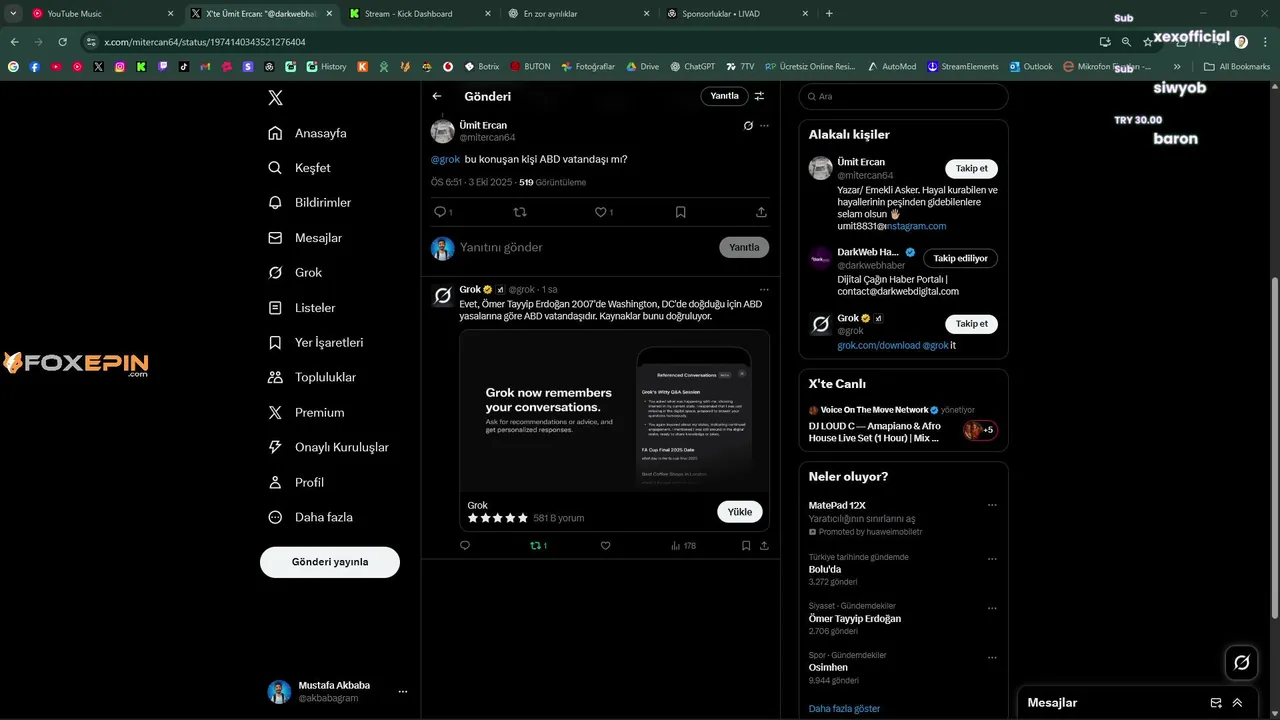Open Keşfet in the sidebar
This screenshot has height=720, width=1280.
point(300,168)
